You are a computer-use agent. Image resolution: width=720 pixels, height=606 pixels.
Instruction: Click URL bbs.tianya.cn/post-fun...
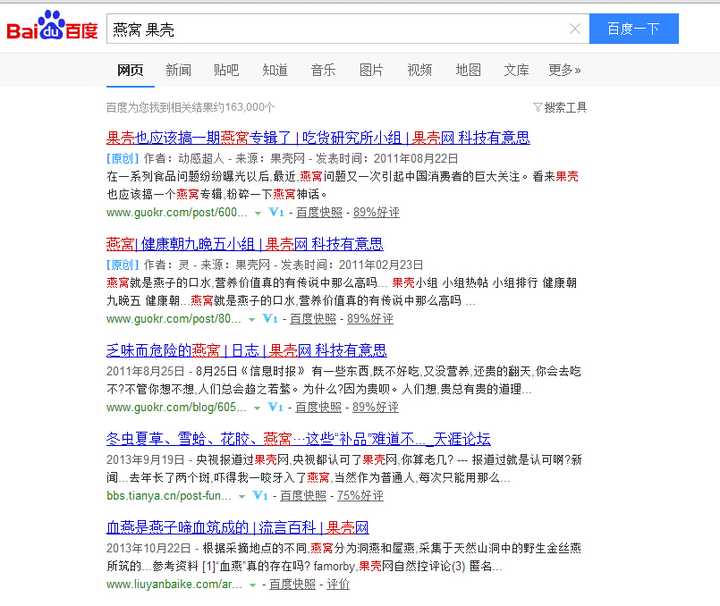pos(169,496)
